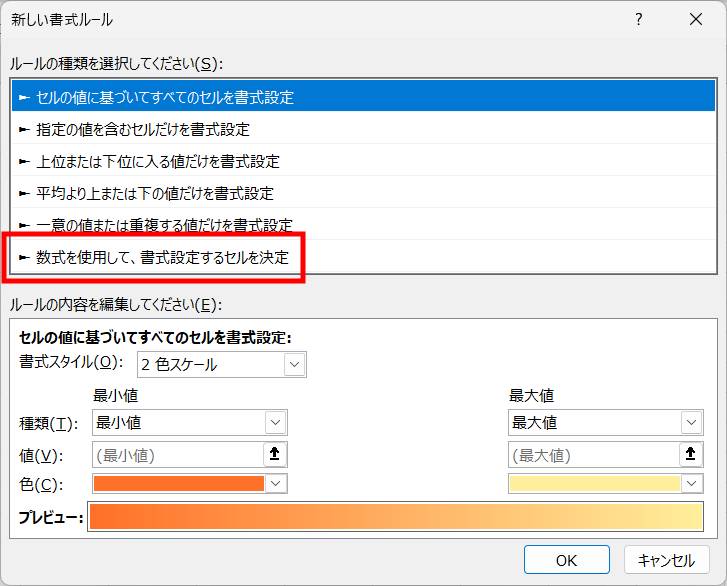Viewport: 727px width, 586px height.
Task: Select rule 数式を使用して、書式設定するセルを決定
Action: 364,257
